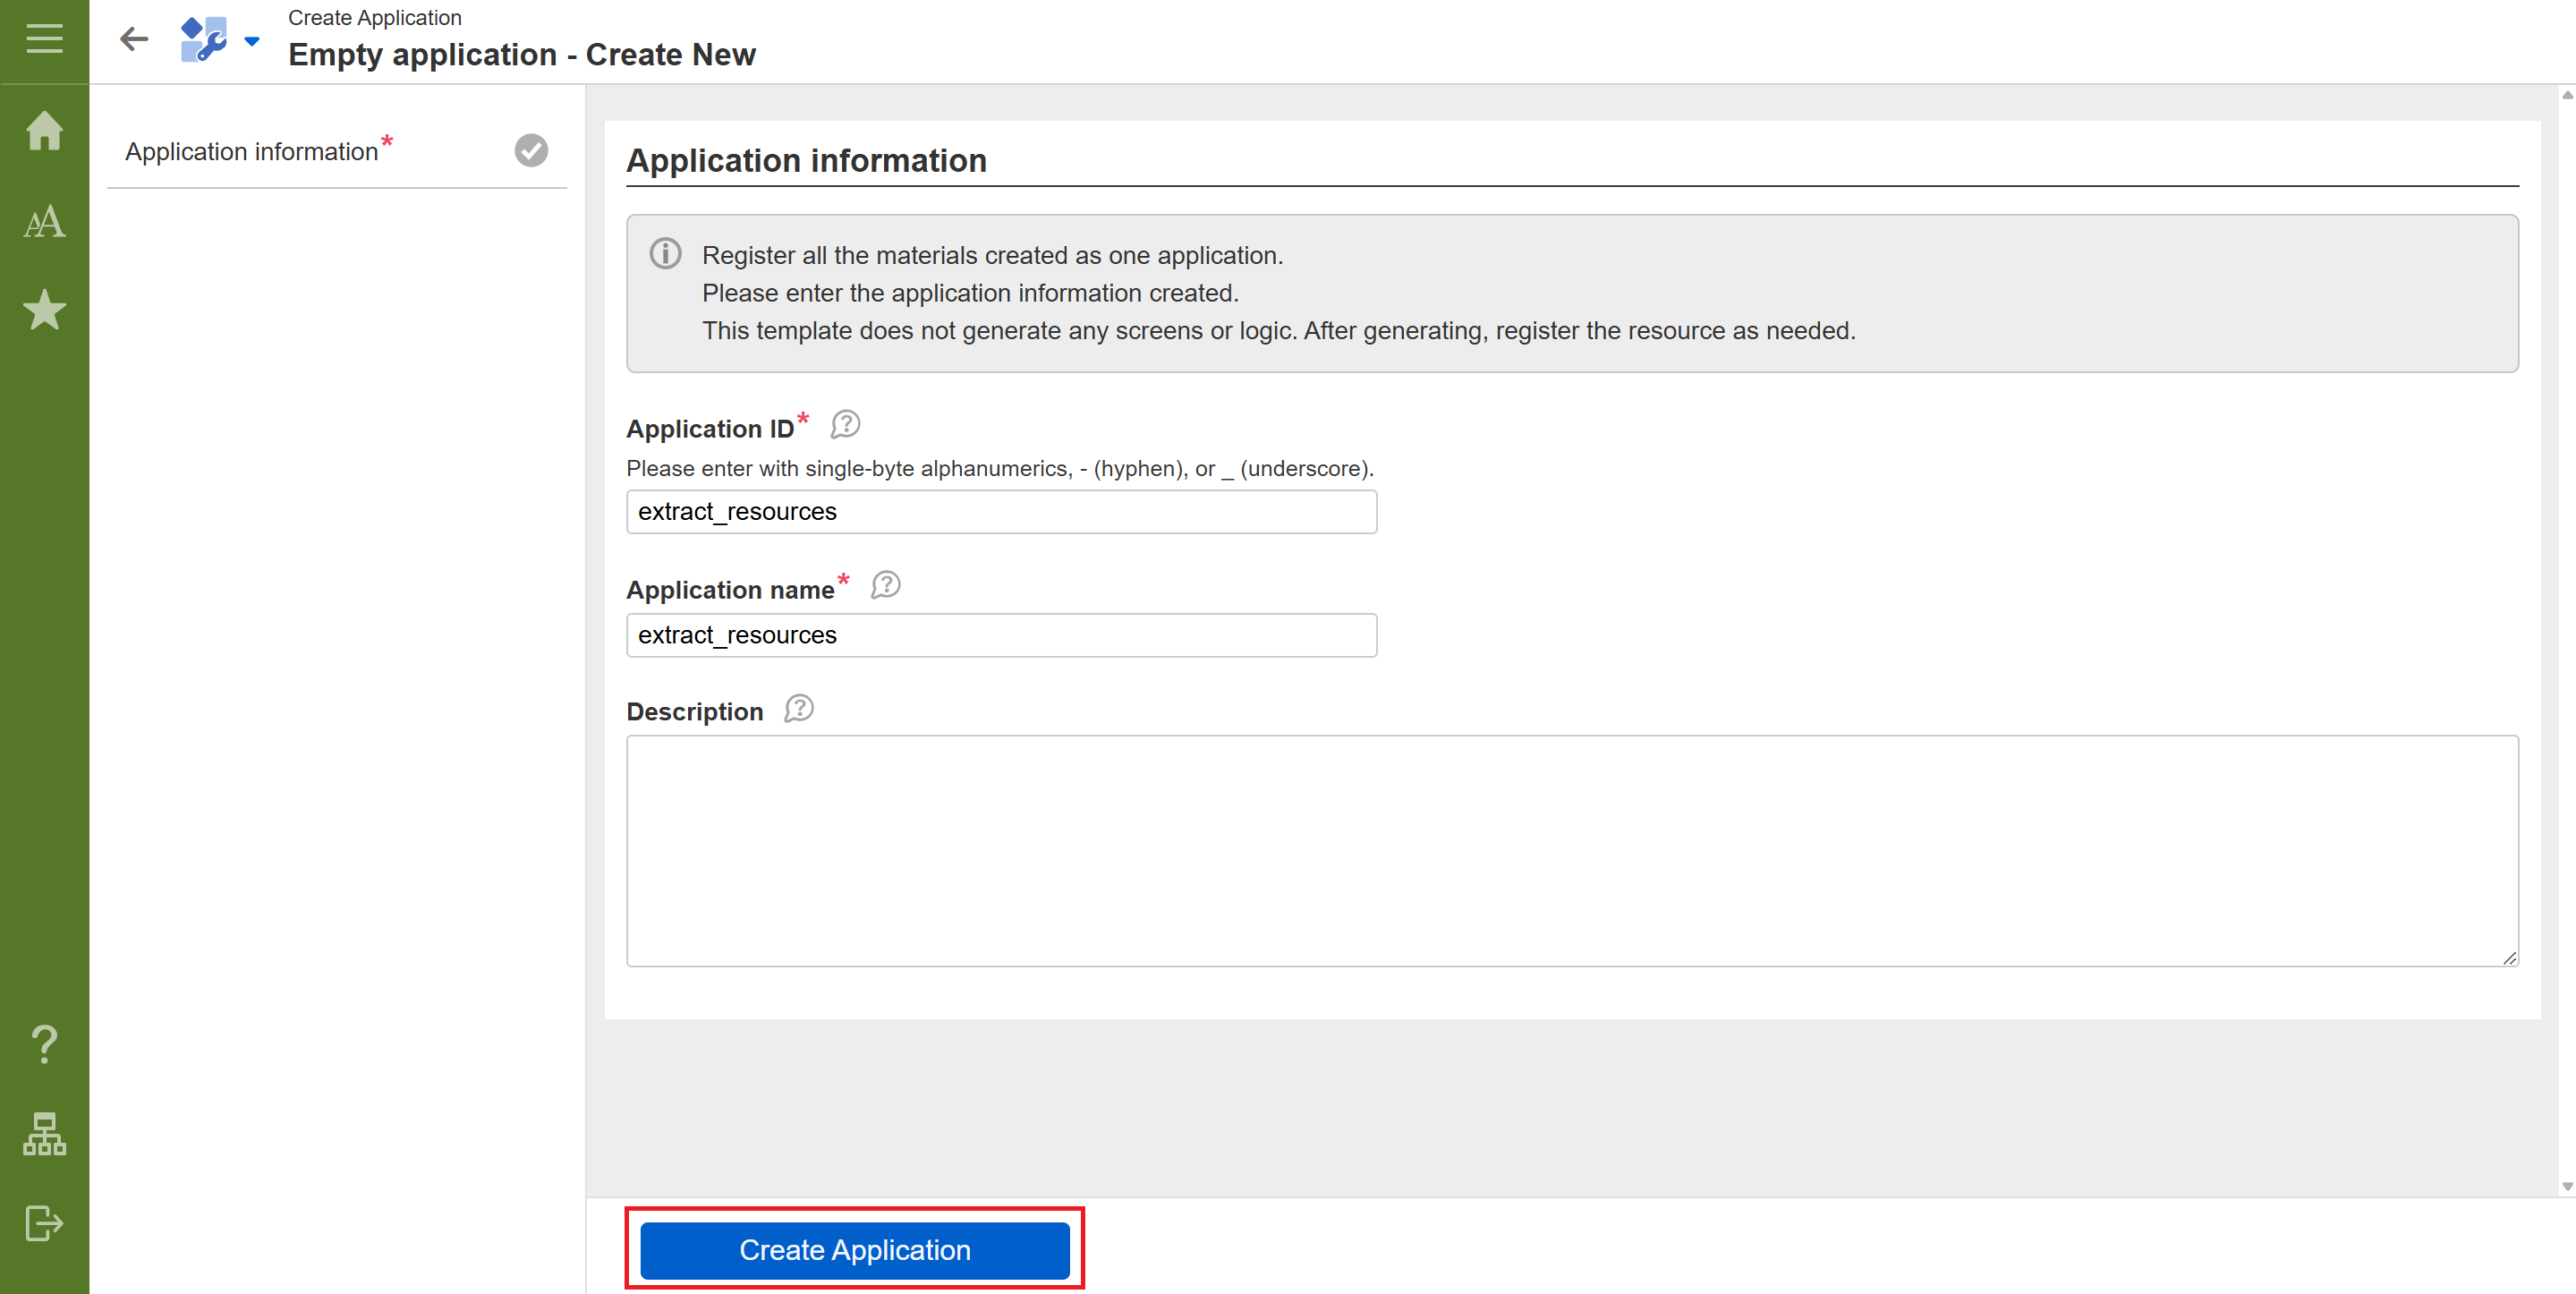Click the back arrow in header
2576x1294 pixels.
point(134,39)
